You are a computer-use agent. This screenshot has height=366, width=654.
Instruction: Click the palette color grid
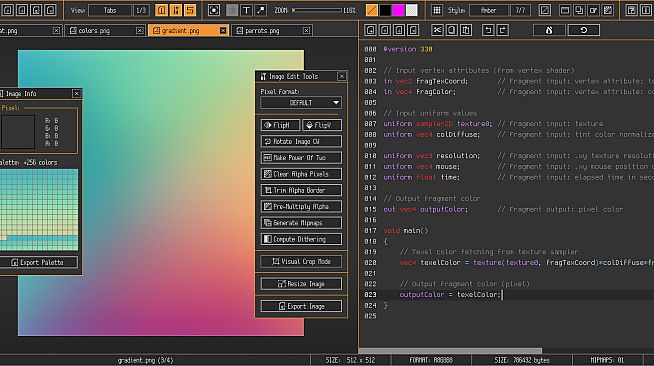[x=39, y=210]
